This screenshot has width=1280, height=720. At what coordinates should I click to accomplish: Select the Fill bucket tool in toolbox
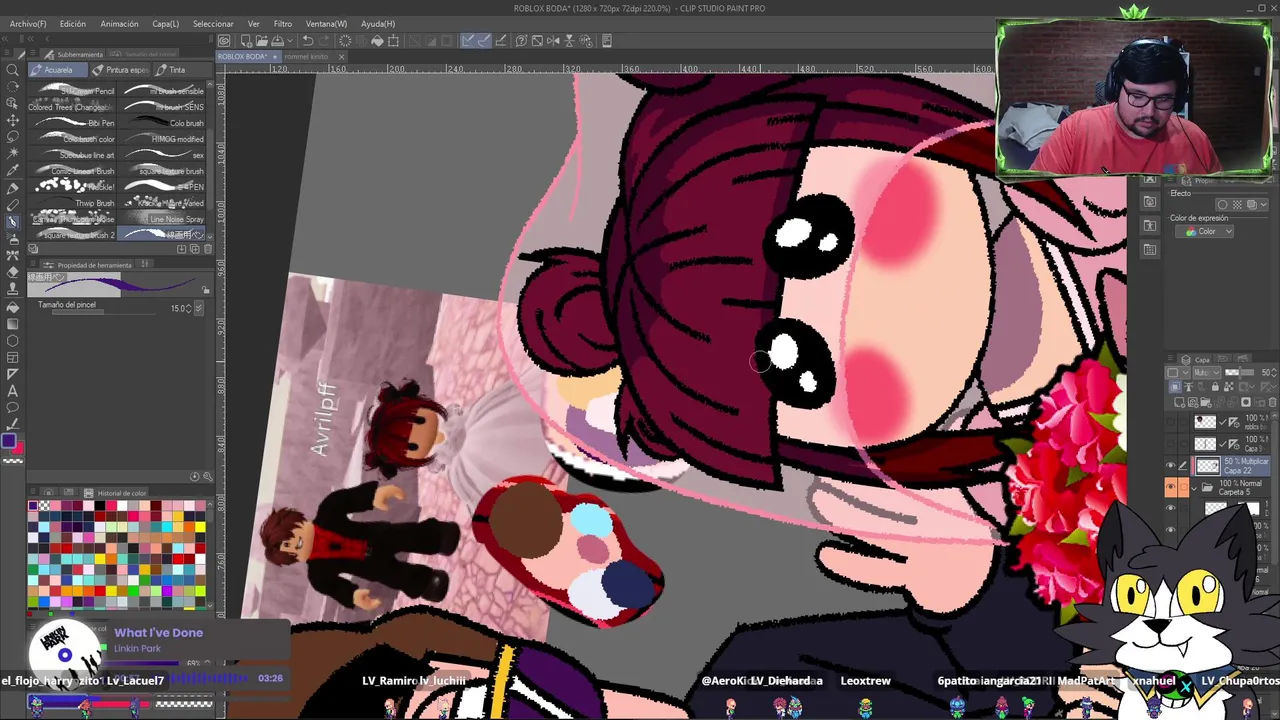[13, 306]
